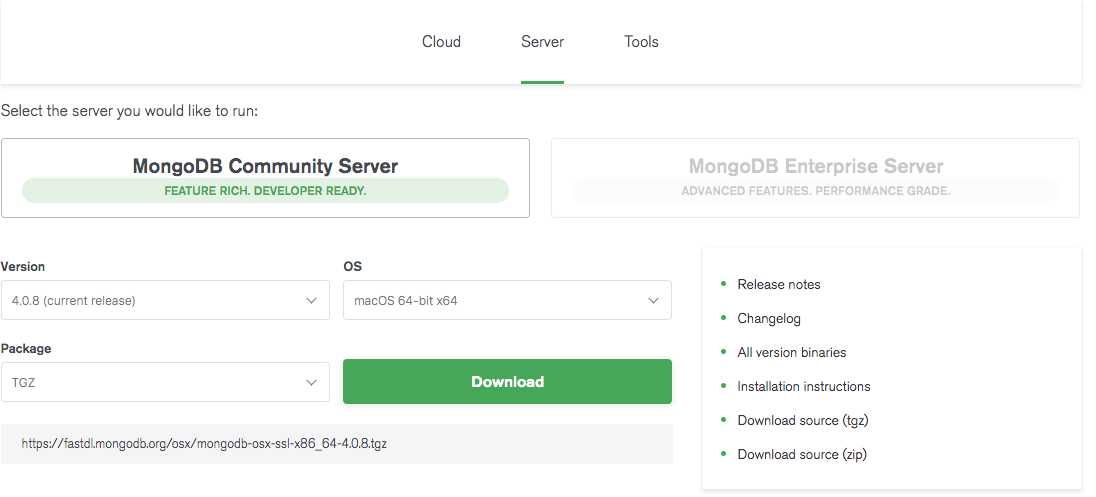Screen dimensions: 1096x497
Task: Choose MongoDB Enterprise Server card
Action: tap(815, 178)
